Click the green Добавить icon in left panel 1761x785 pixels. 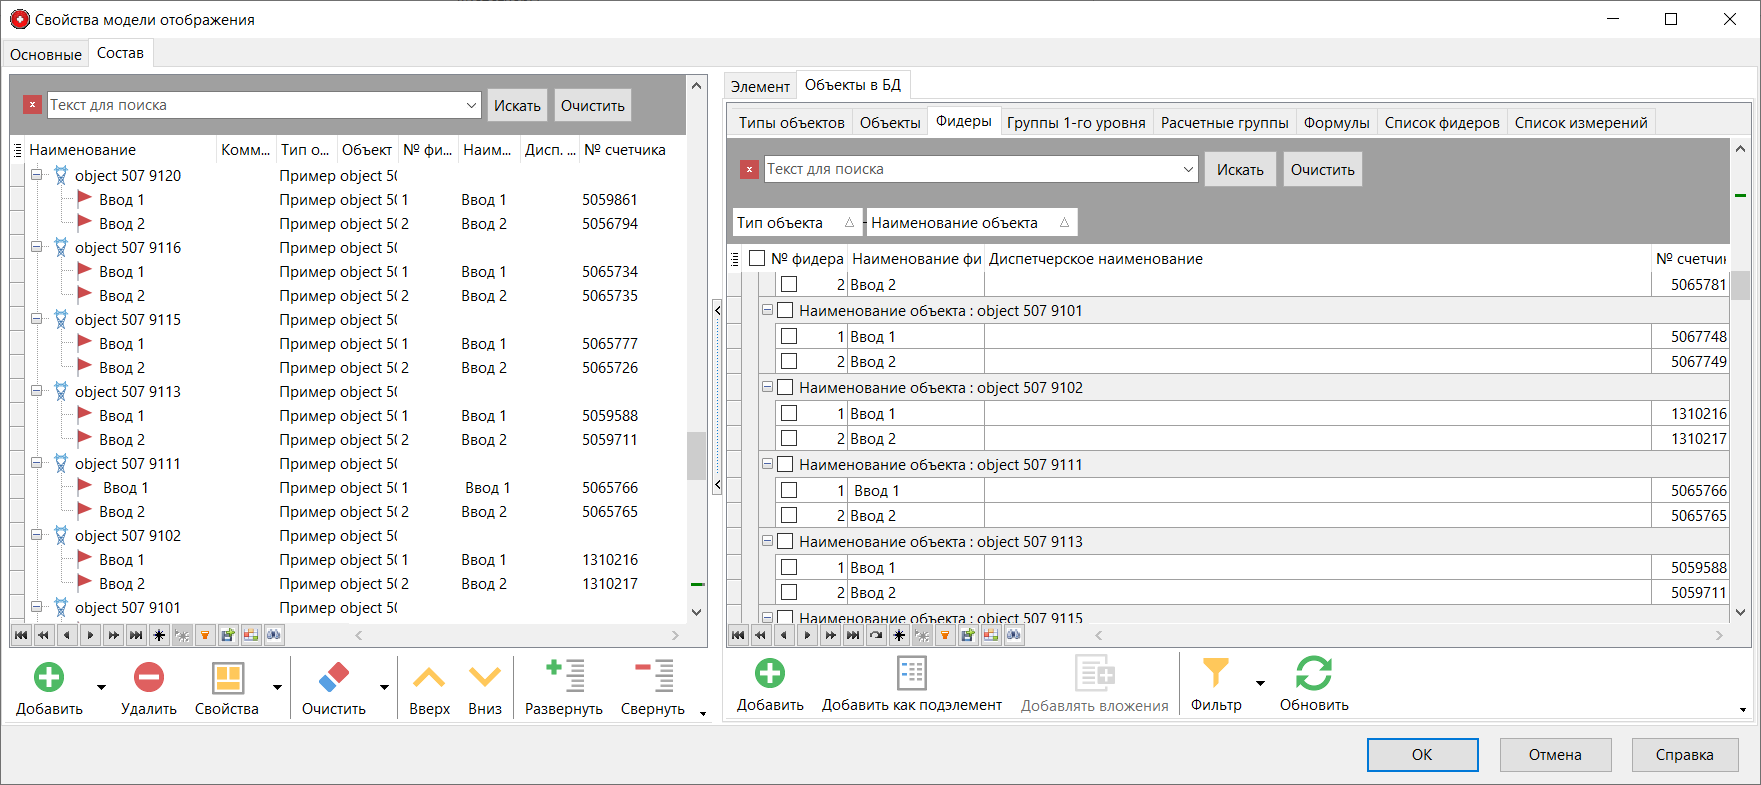[49, 678]
